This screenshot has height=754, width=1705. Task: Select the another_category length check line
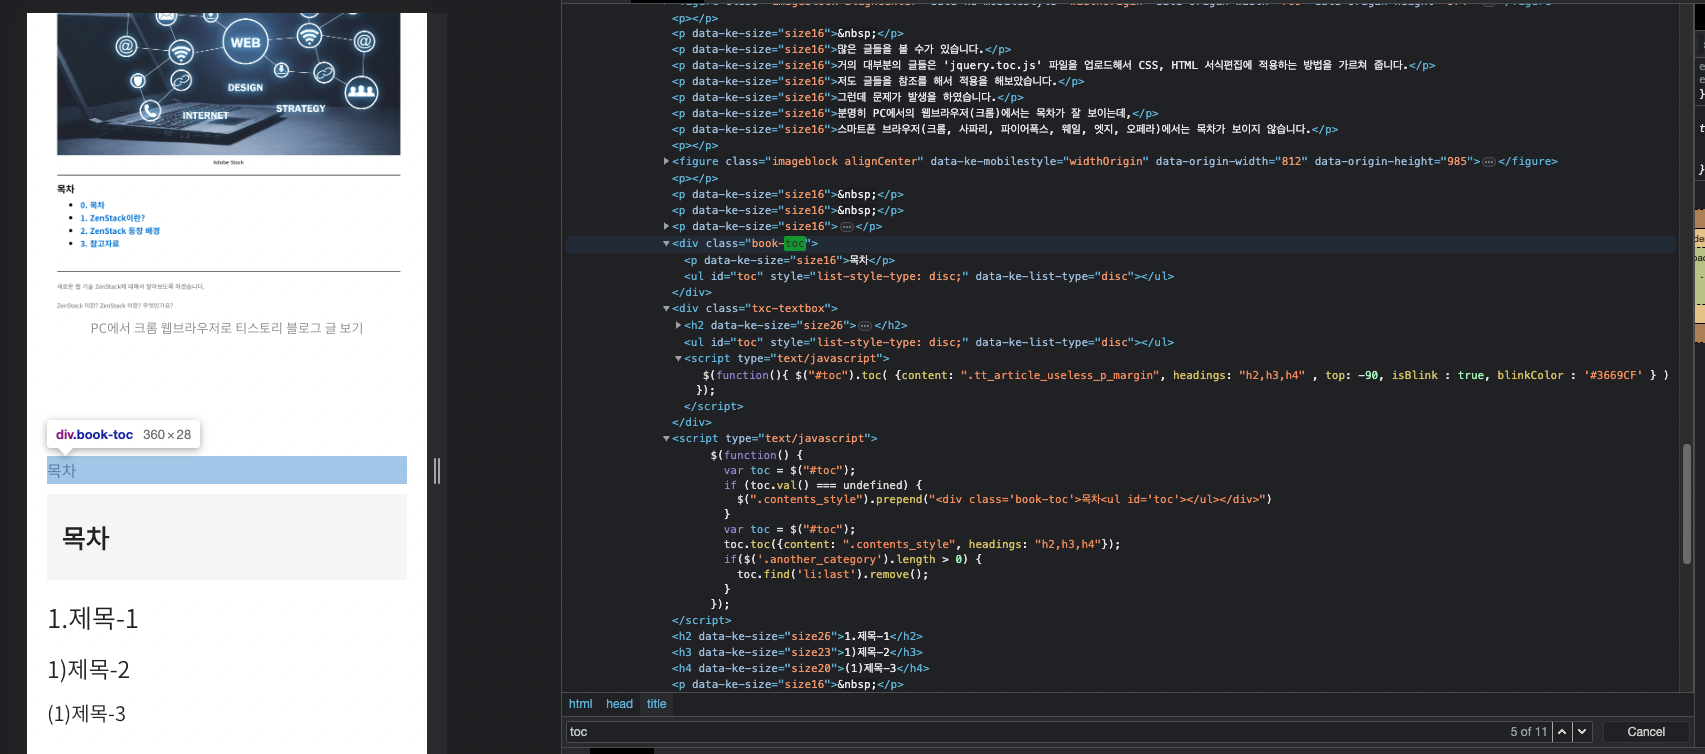tap(853, 559)
